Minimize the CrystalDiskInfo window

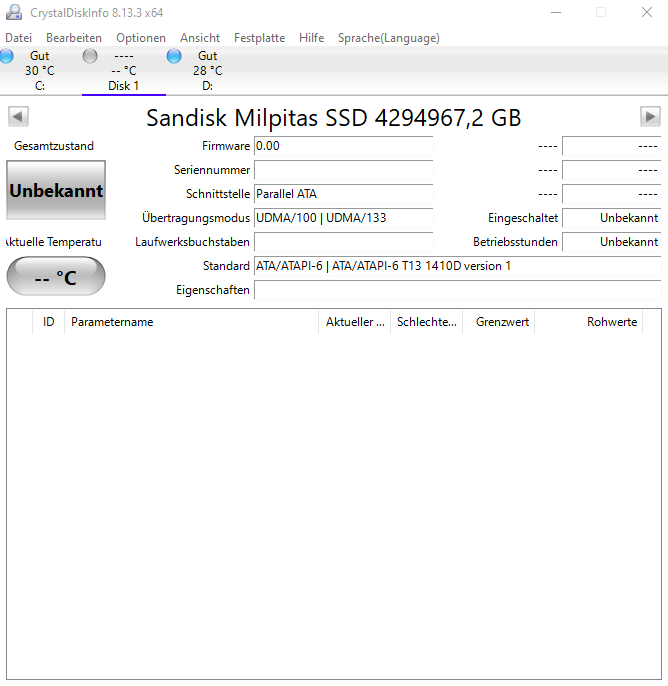point(556,12)
